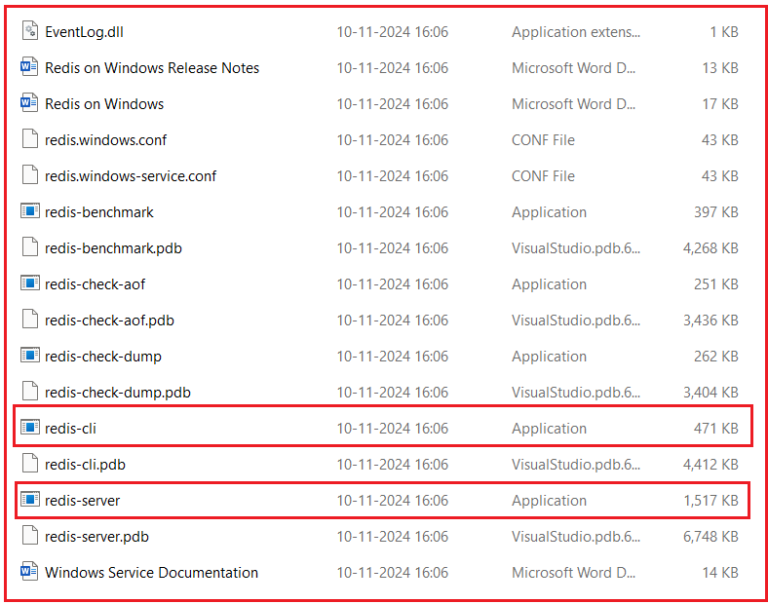Select the redis-check-dump application icon
The height and width of the screenshot is (604, 768).
point(29,356)
